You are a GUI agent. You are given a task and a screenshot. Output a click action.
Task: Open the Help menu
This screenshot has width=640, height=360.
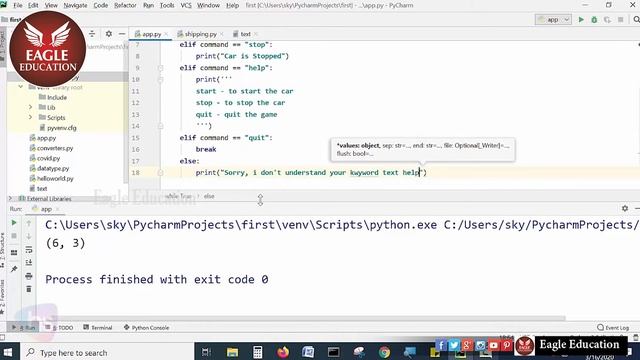[232, 5]
